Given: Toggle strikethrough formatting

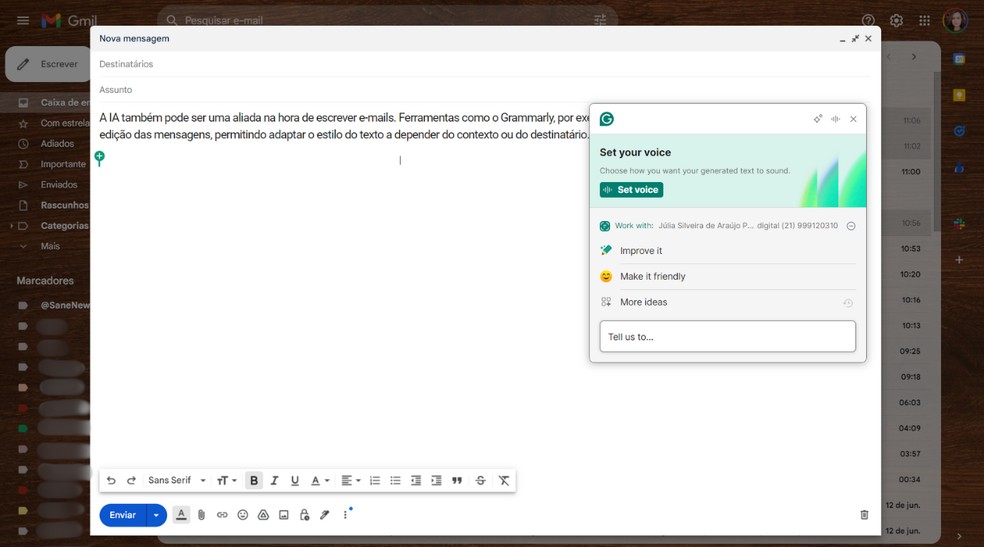Looking at the screenshot, I should (x=480, y=481).
